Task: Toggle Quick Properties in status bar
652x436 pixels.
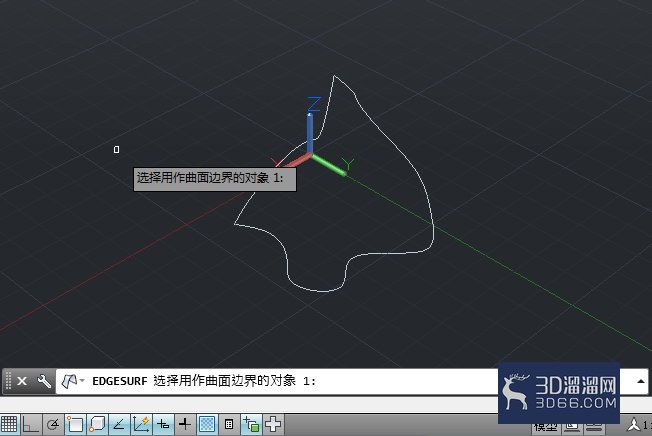Action: [x=229, y=424]
